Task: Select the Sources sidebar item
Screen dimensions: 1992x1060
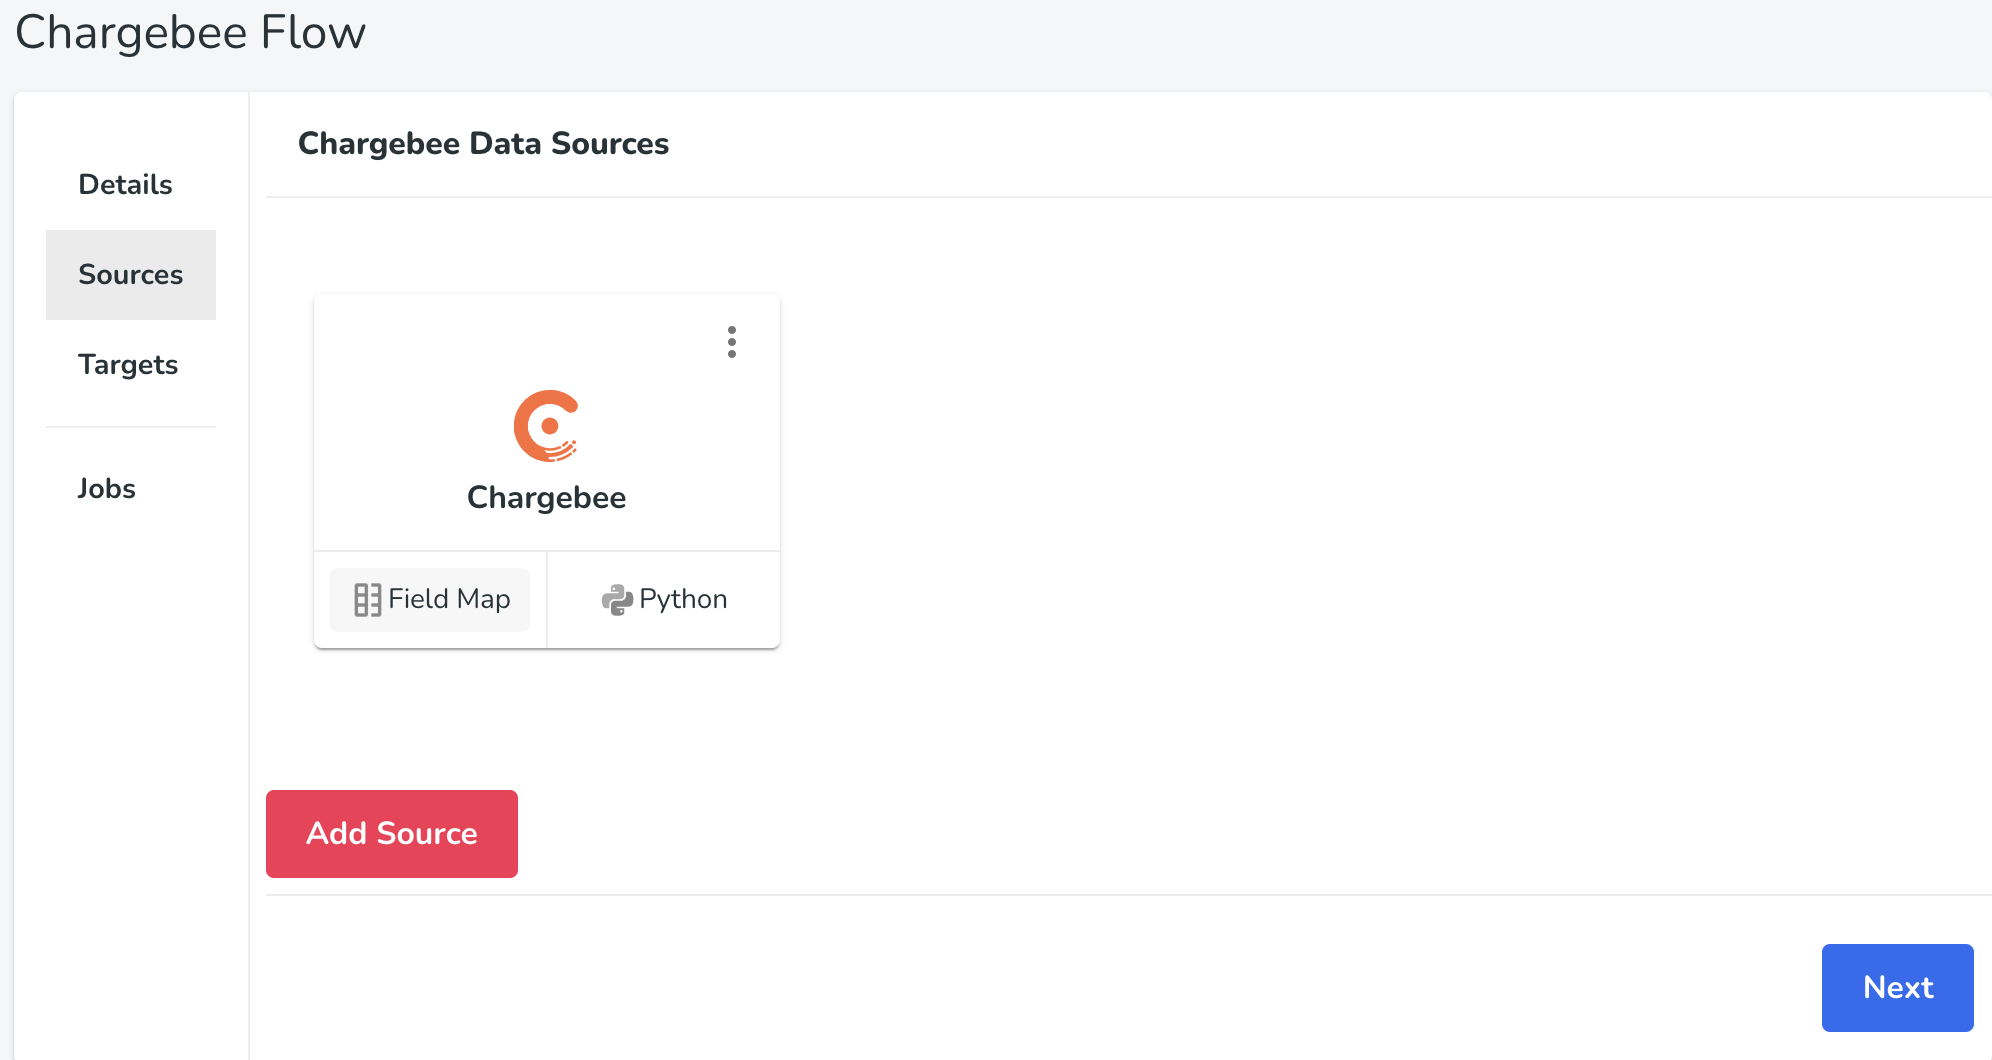Action: 131,275
